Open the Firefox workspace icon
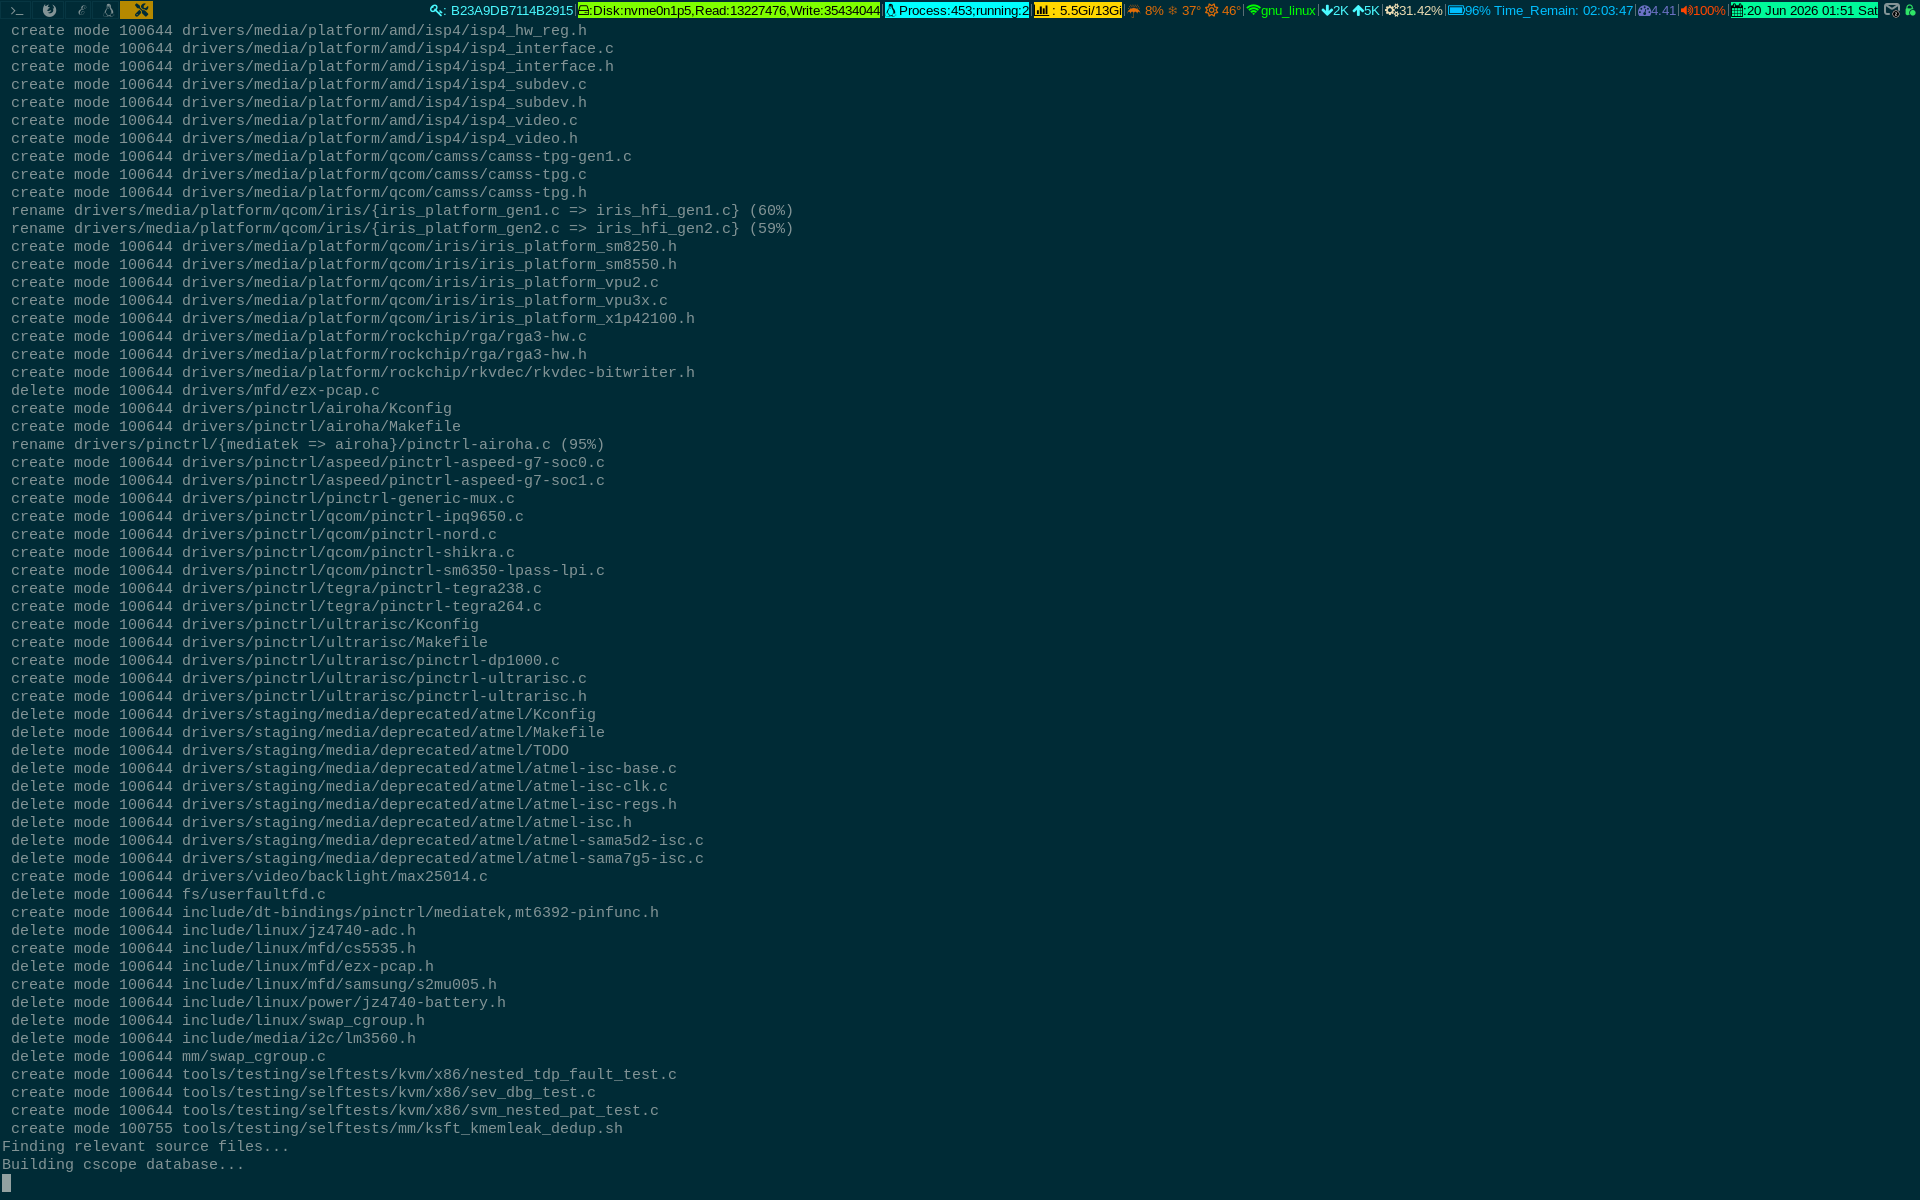 point(49,10)
